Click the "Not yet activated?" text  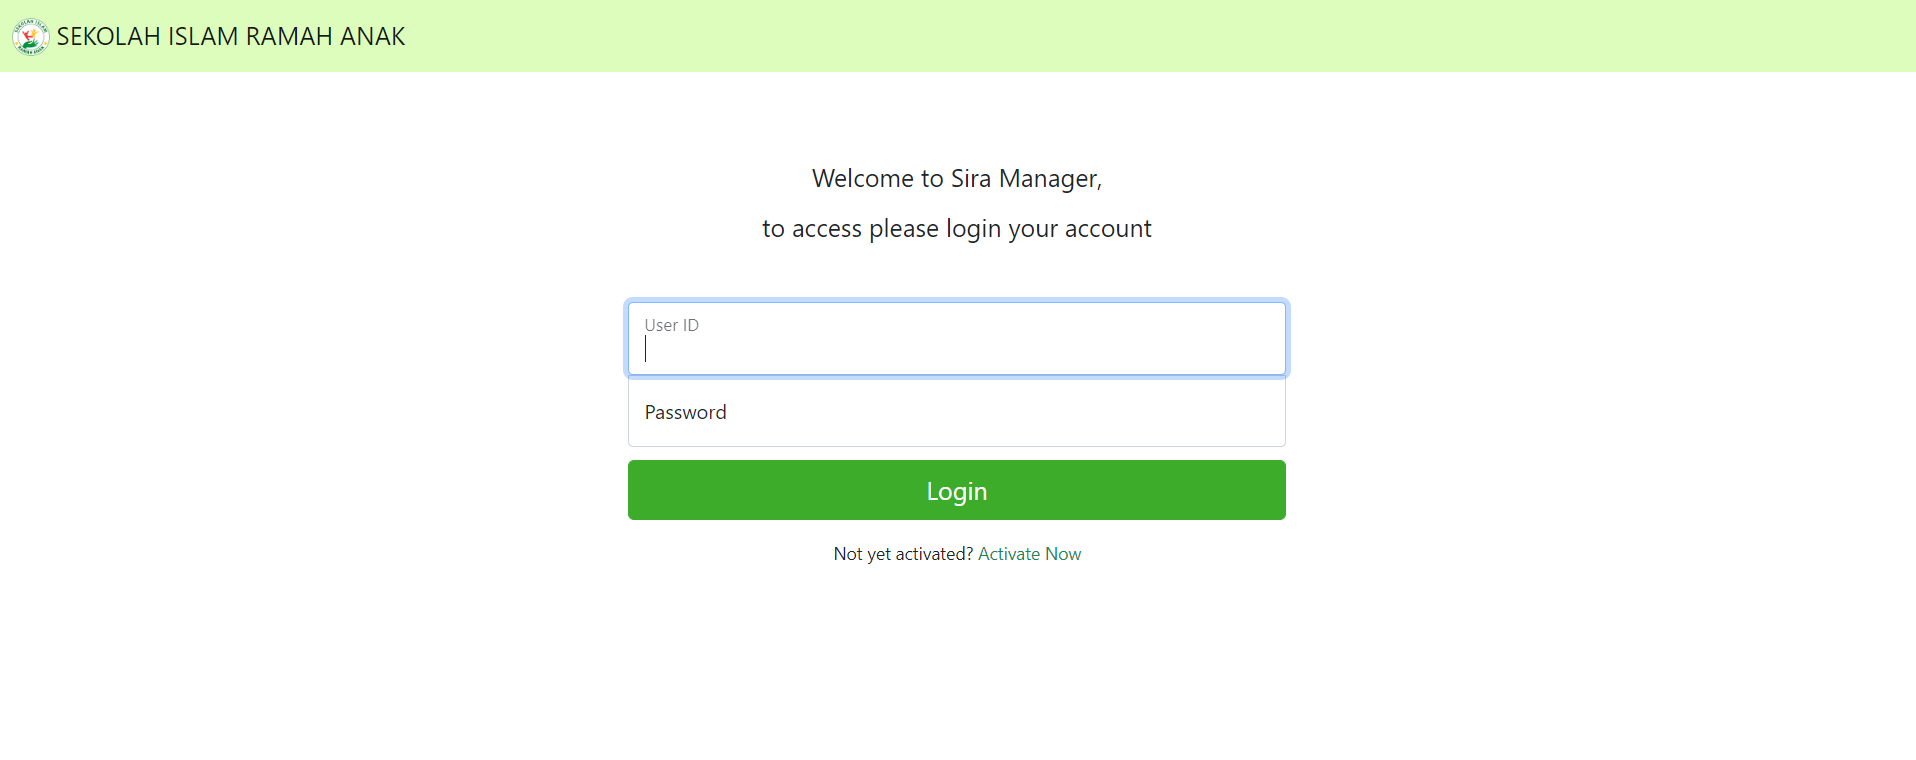click(x=903, y=554)
